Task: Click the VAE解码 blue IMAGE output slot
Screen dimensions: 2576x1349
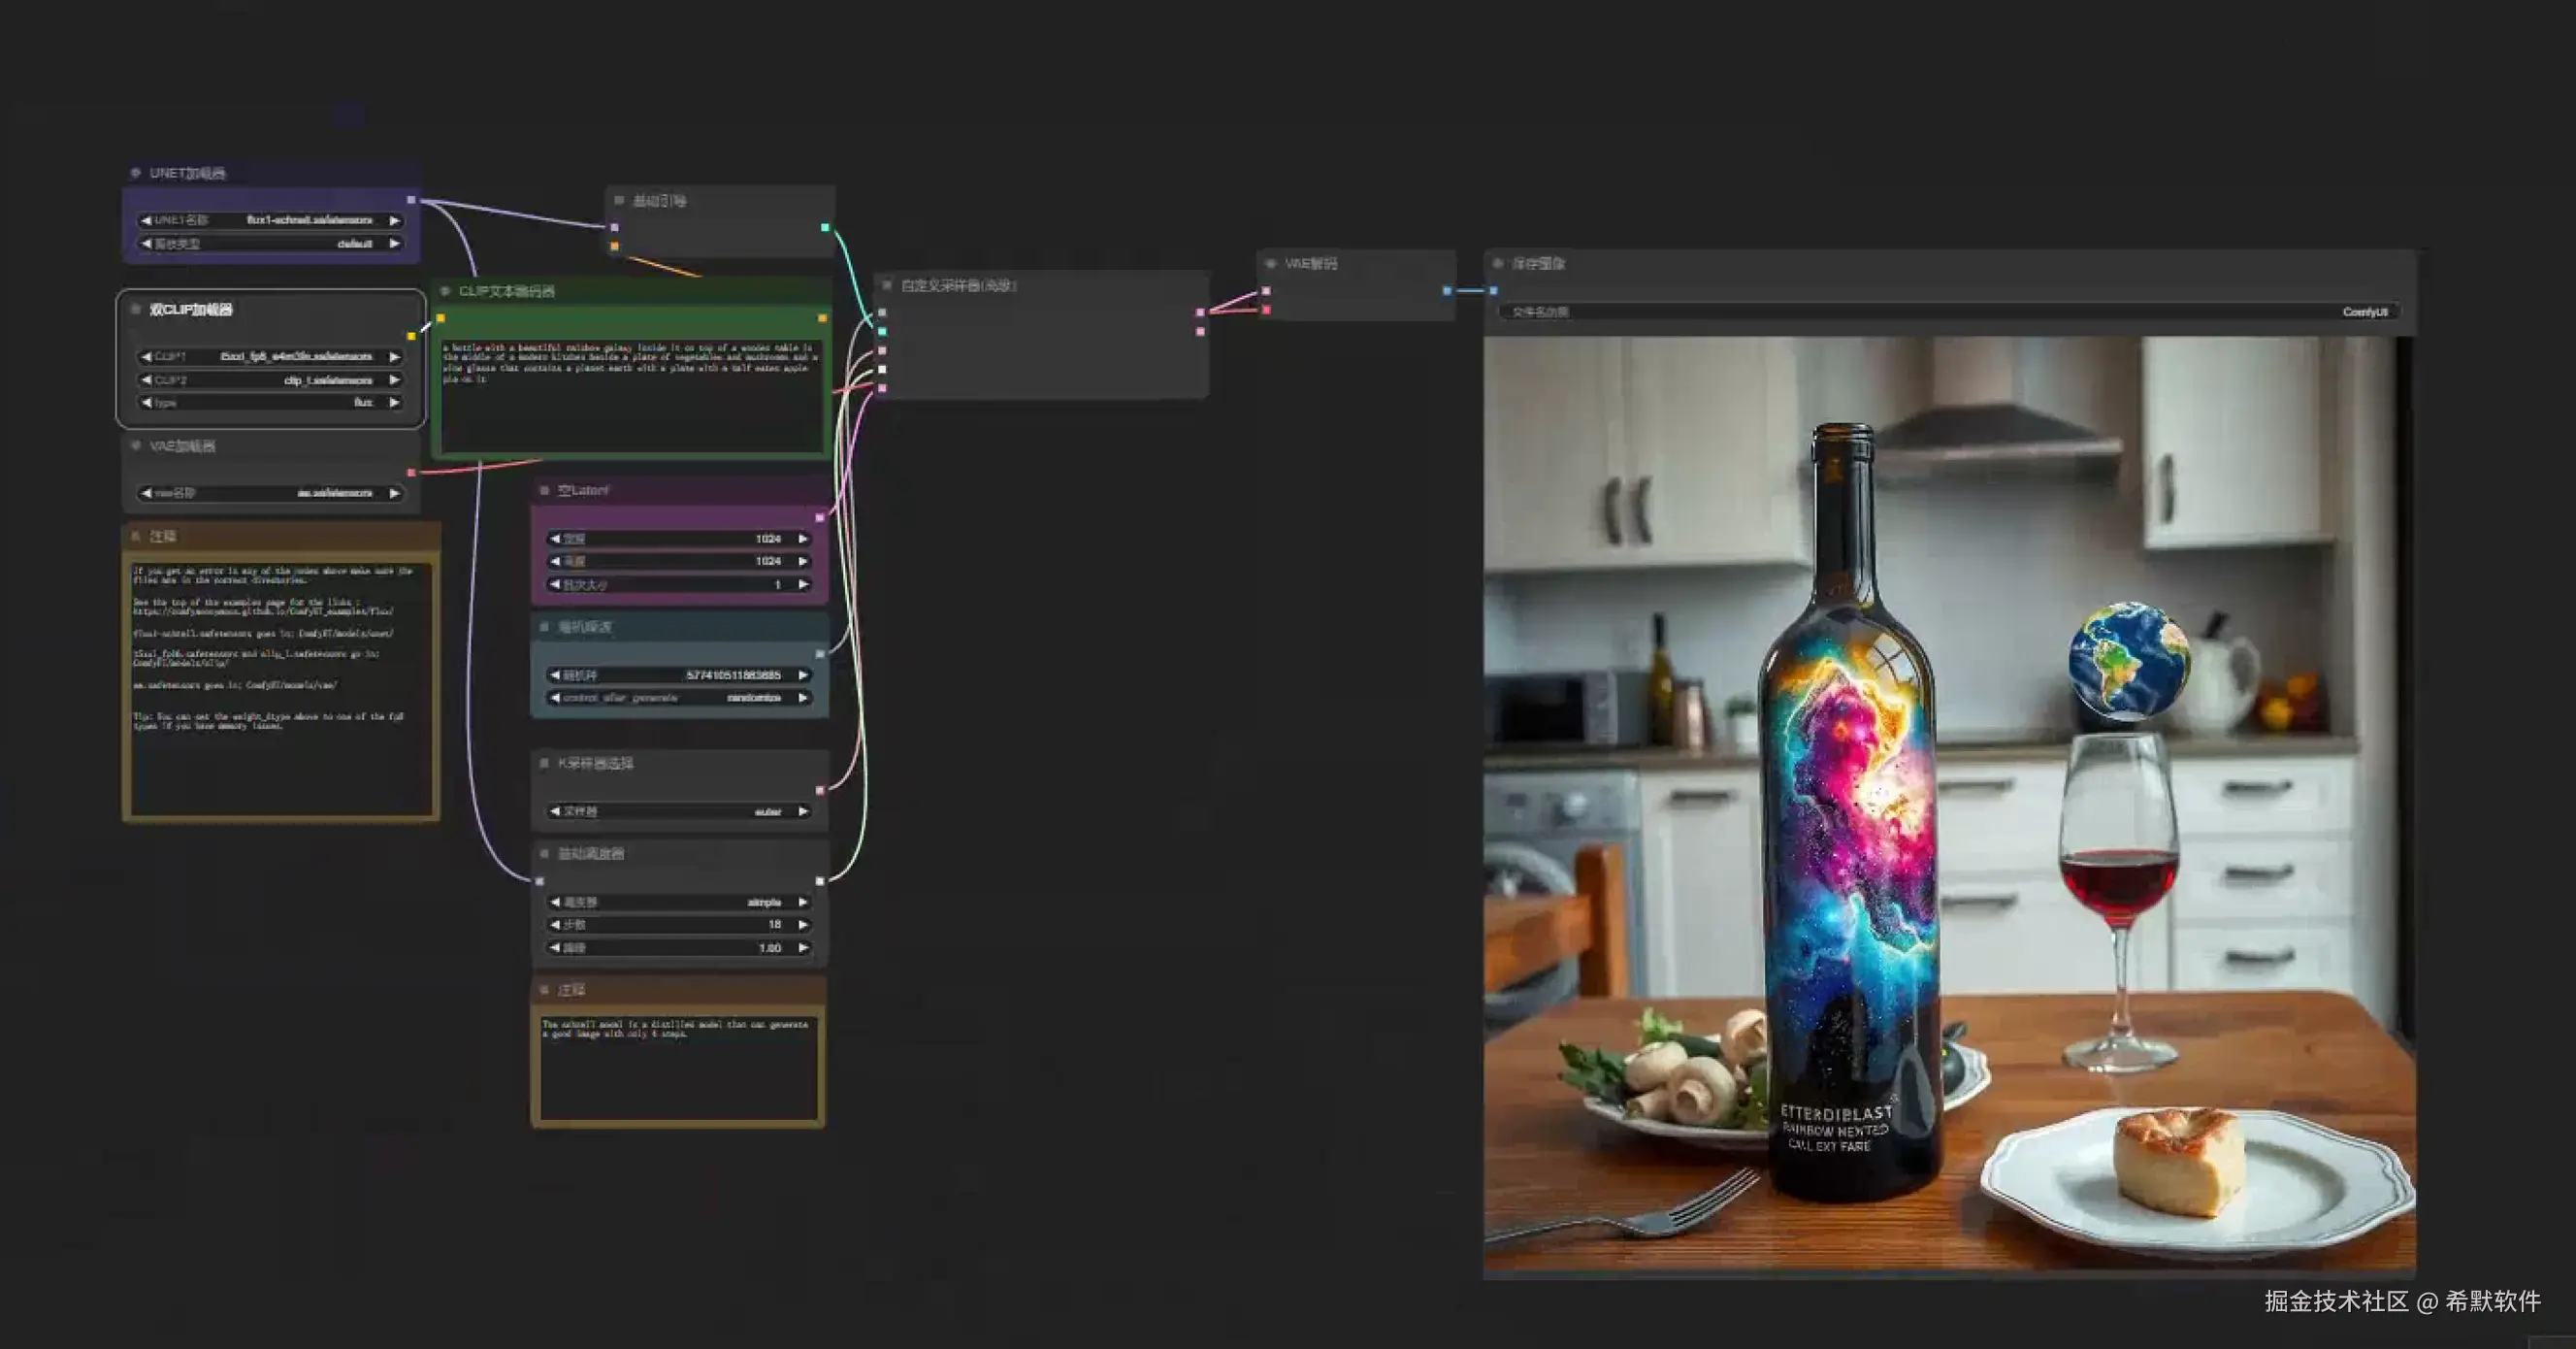Action: pyautogui.click(x=1446, y=291)
